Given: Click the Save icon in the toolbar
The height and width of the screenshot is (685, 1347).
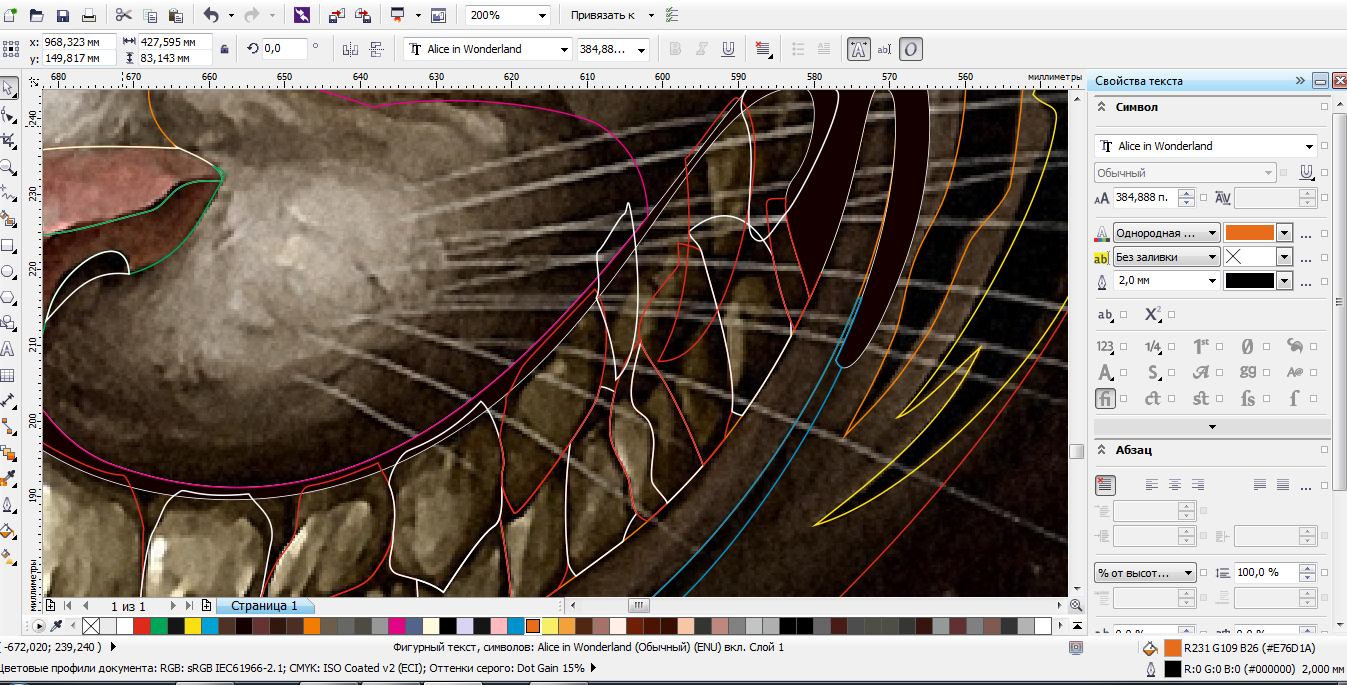Looking at the screenshot, I should point(62,15).
